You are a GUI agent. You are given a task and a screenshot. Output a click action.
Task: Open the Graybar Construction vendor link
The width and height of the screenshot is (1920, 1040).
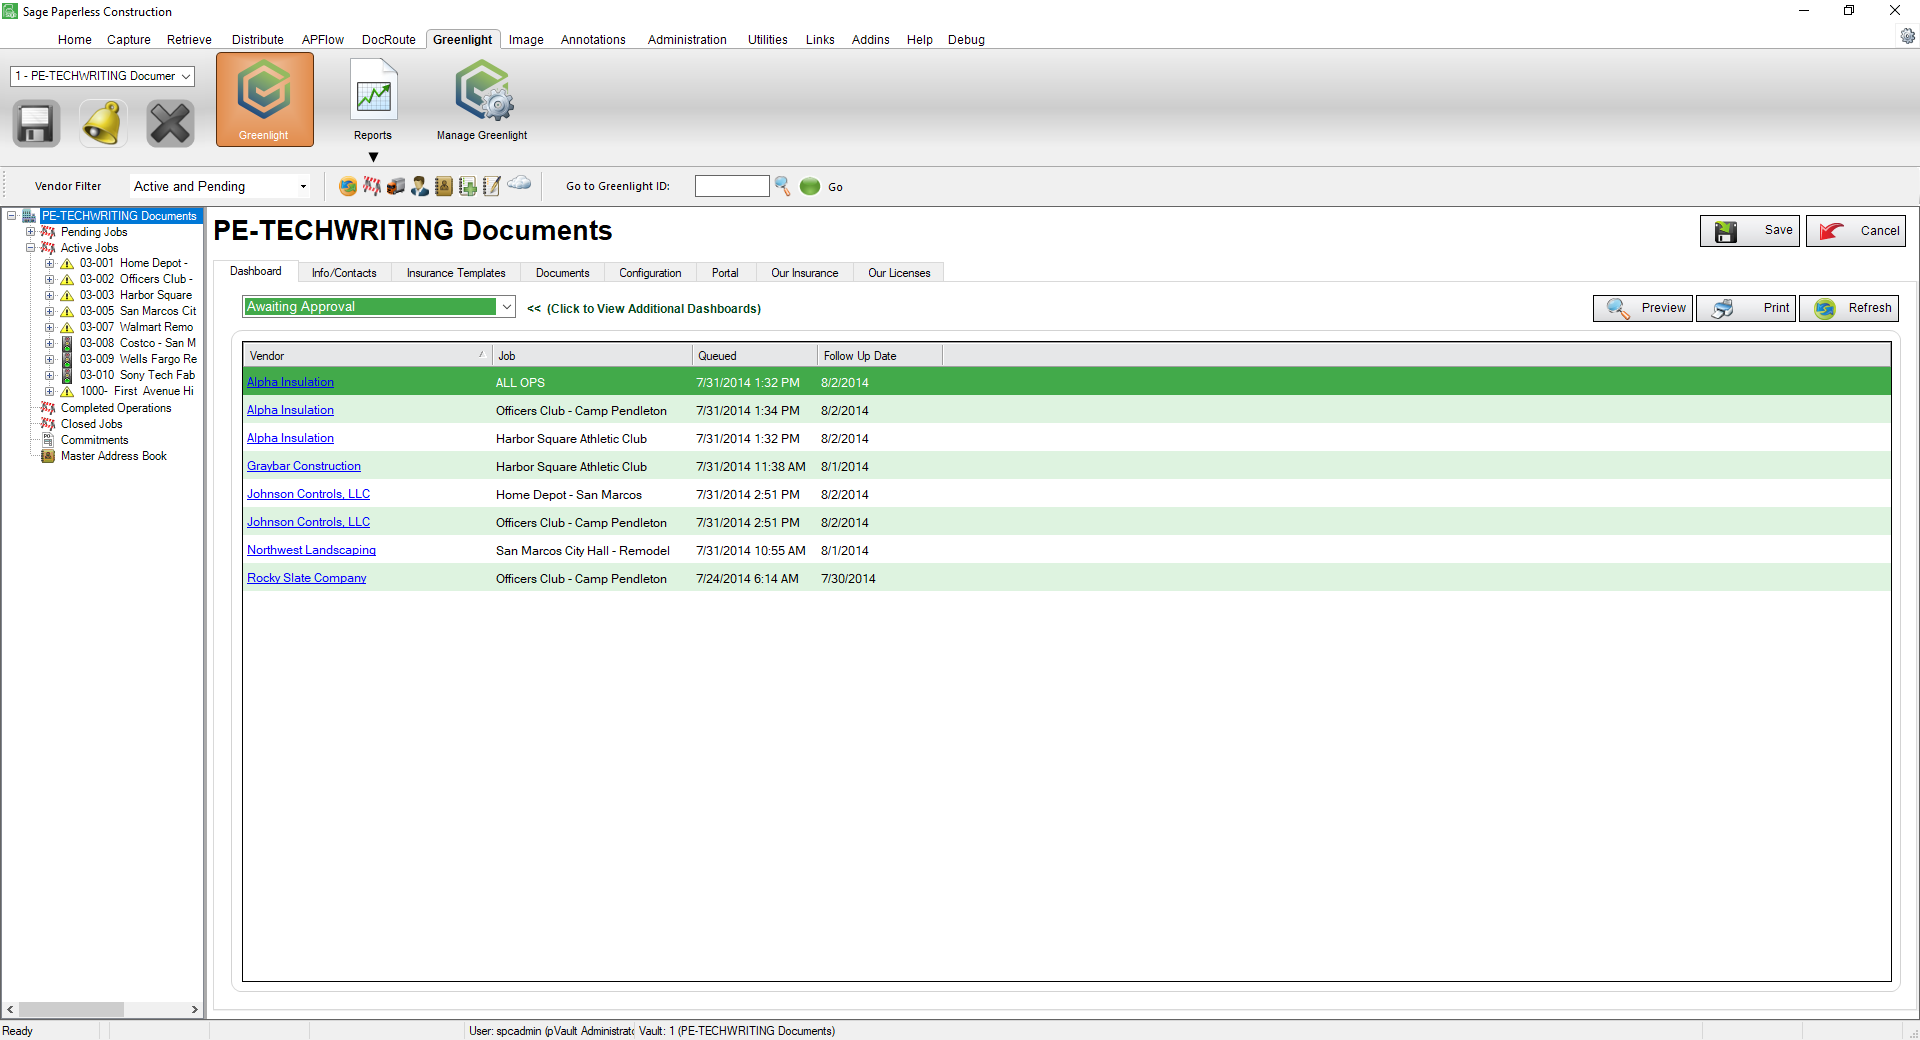coord(304,466)
